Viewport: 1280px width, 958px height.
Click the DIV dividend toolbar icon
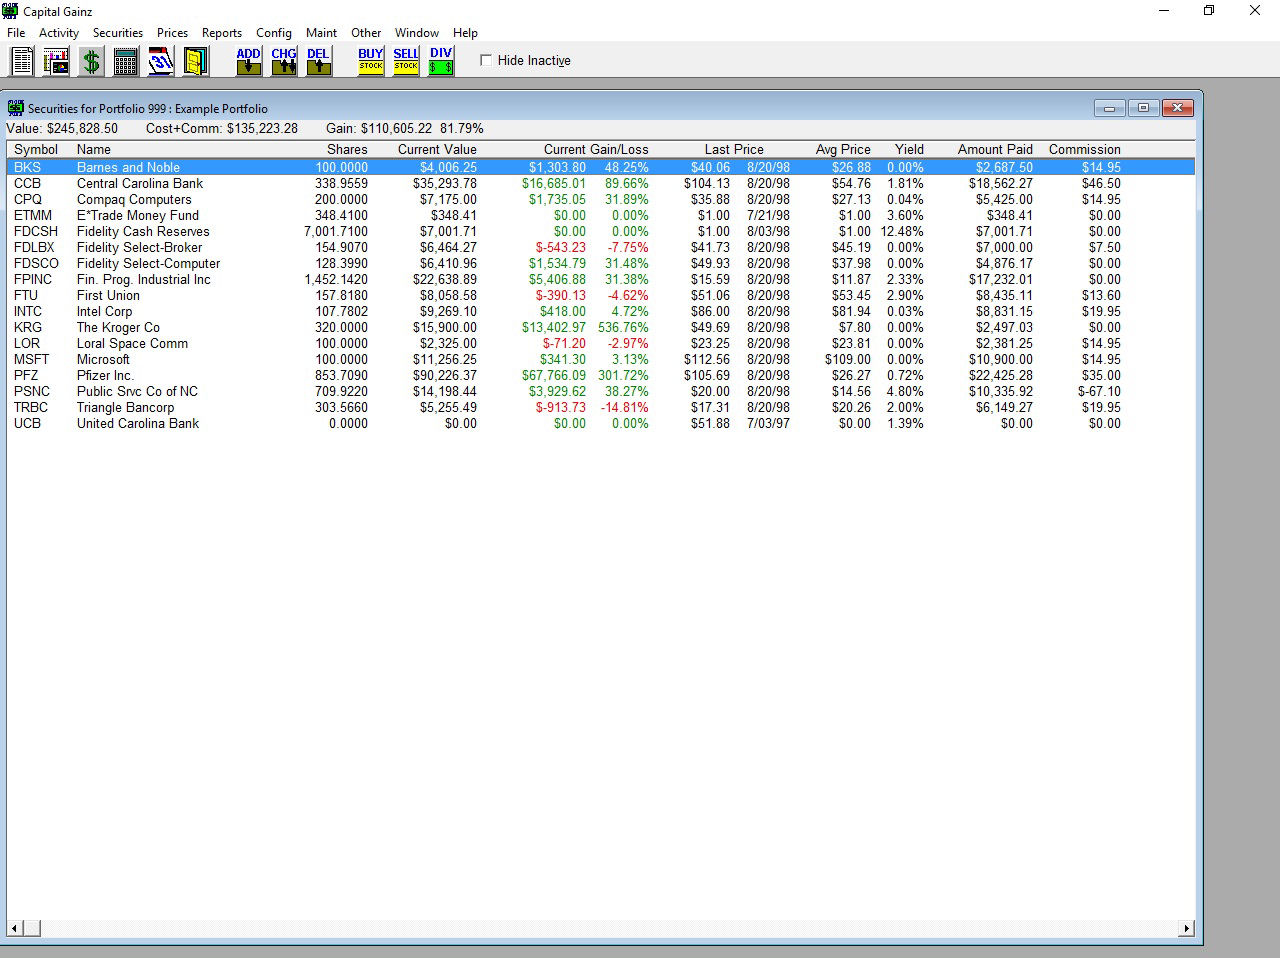440,61
